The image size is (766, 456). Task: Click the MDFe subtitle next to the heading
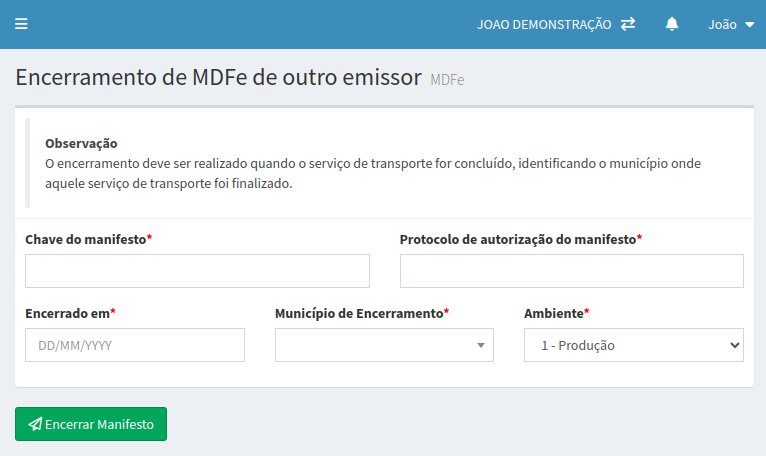447,80
